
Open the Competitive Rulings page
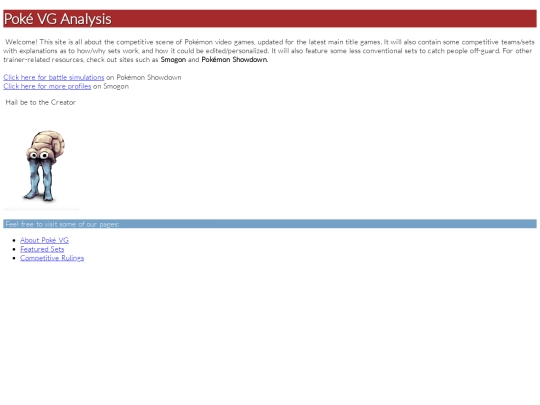point(52,258)
